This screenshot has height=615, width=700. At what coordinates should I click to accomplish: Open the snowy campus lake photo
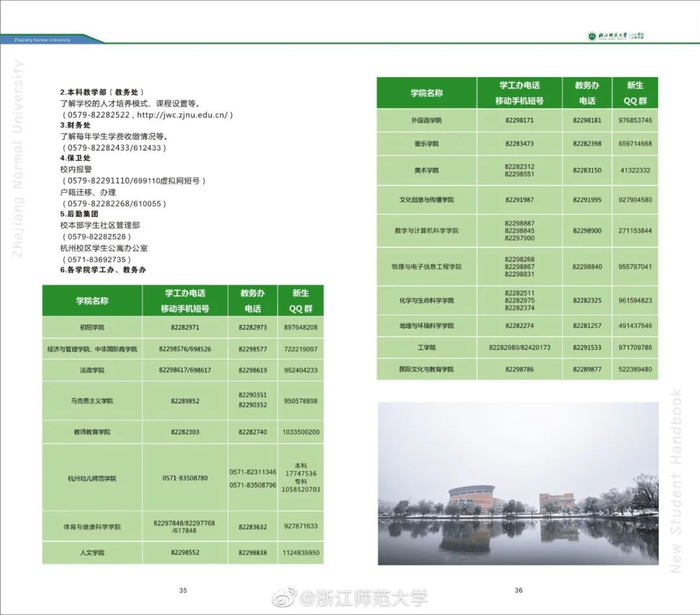point(518,483)
